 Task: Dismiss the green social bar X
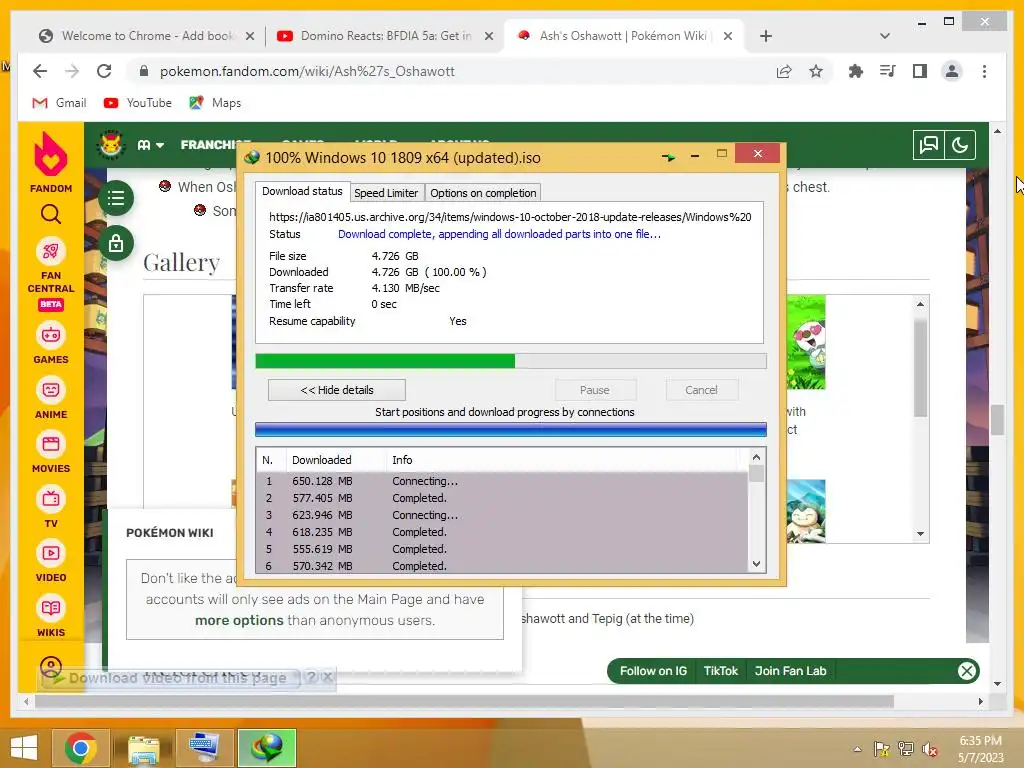967,671
